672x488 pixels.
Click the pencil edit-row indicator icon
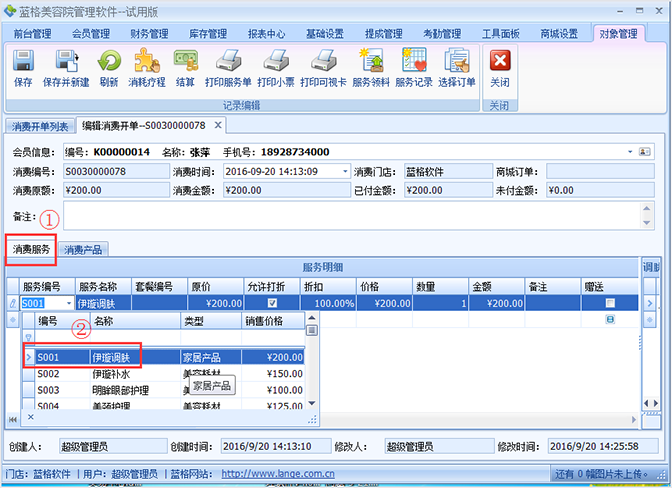(13, 303)
